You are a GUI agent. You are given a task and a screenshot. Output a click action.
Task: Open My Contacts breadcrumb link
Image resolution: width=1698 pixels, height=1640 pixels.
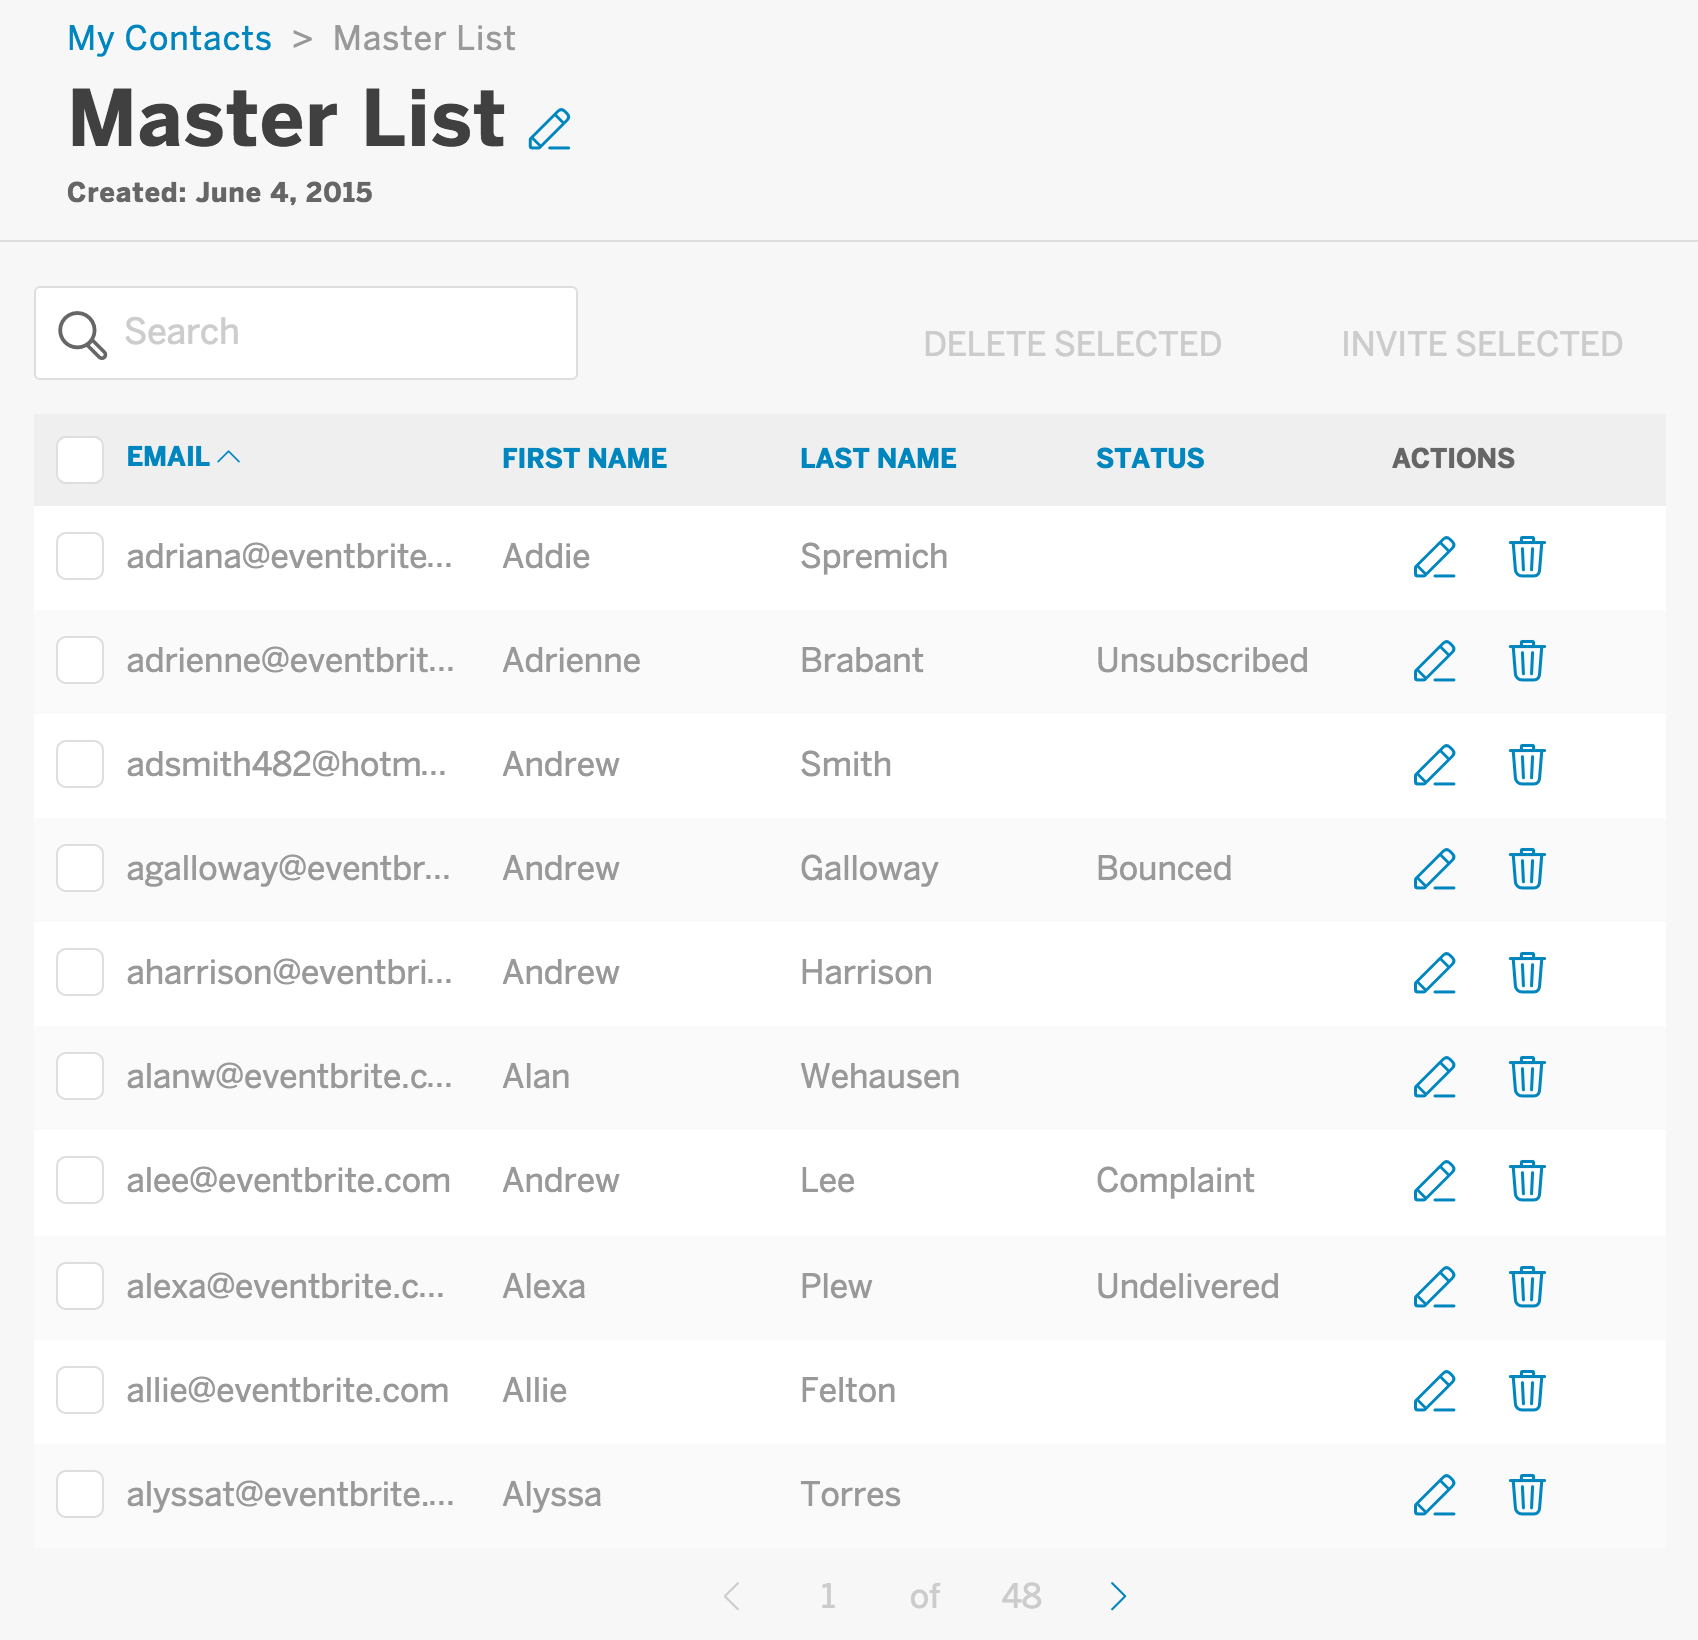pos(169,39)
